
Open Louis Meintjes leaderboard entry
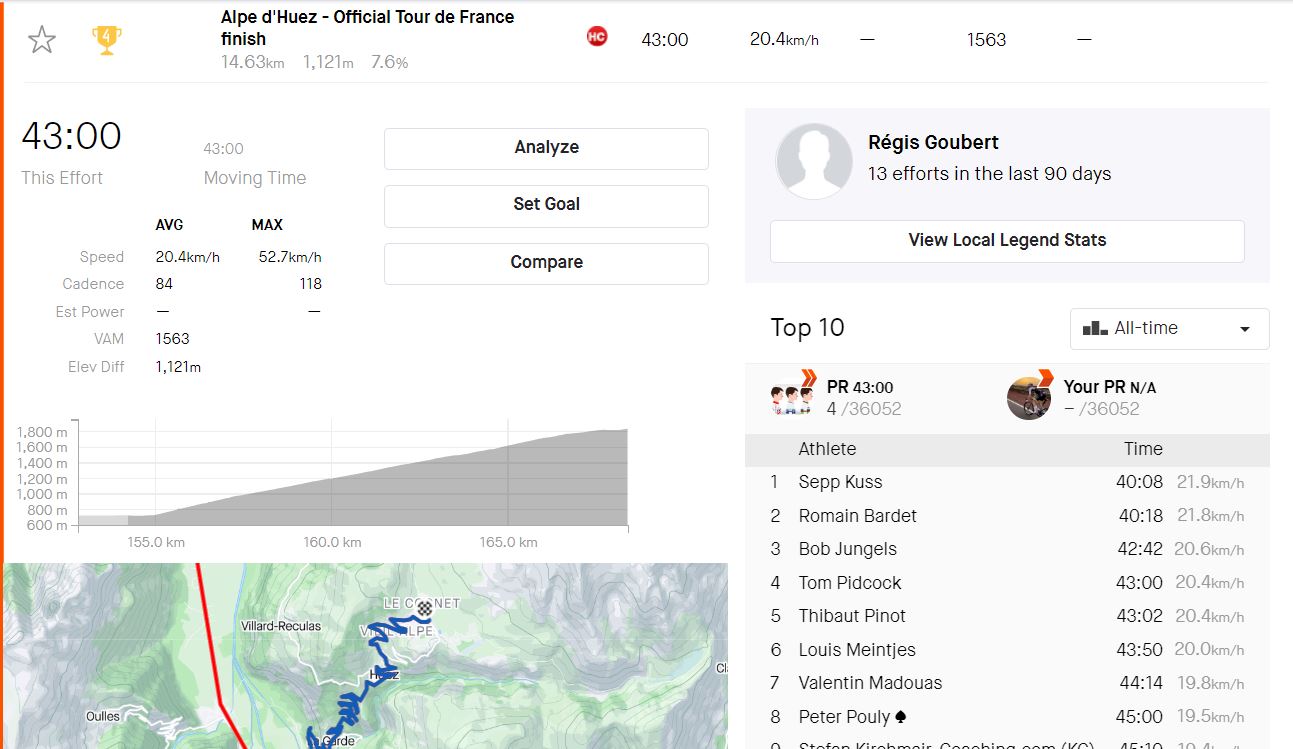click(x=857, y=650)
